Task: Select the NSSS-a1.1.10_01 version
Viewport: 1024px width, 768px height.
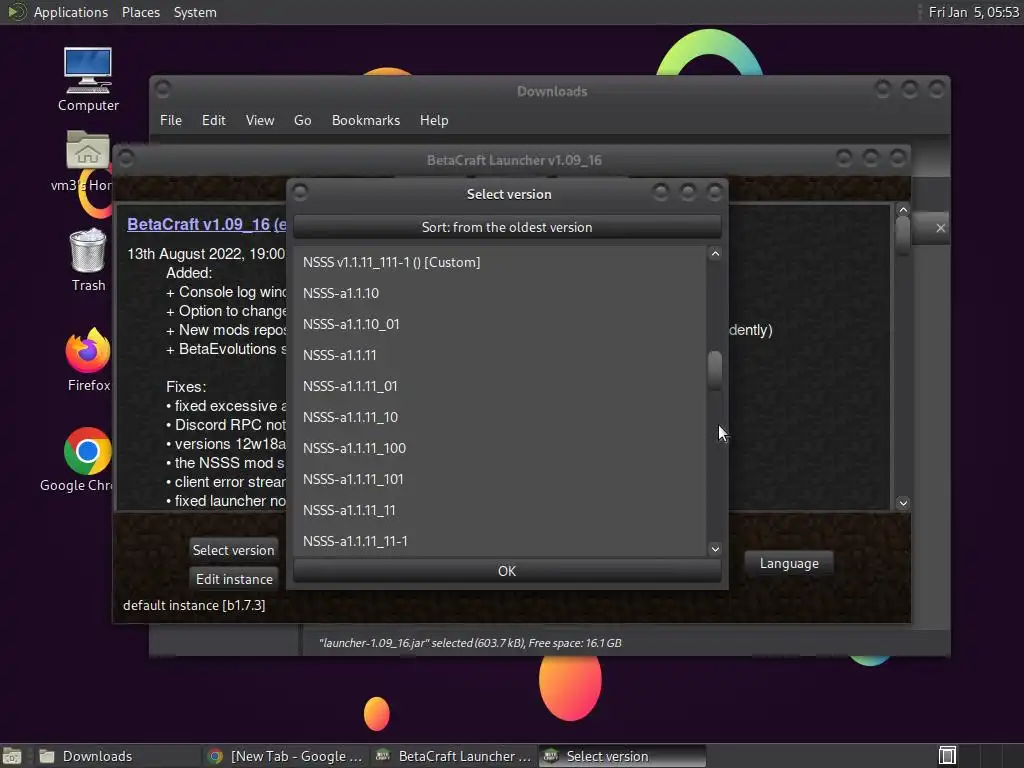Action: click(500, 324)
